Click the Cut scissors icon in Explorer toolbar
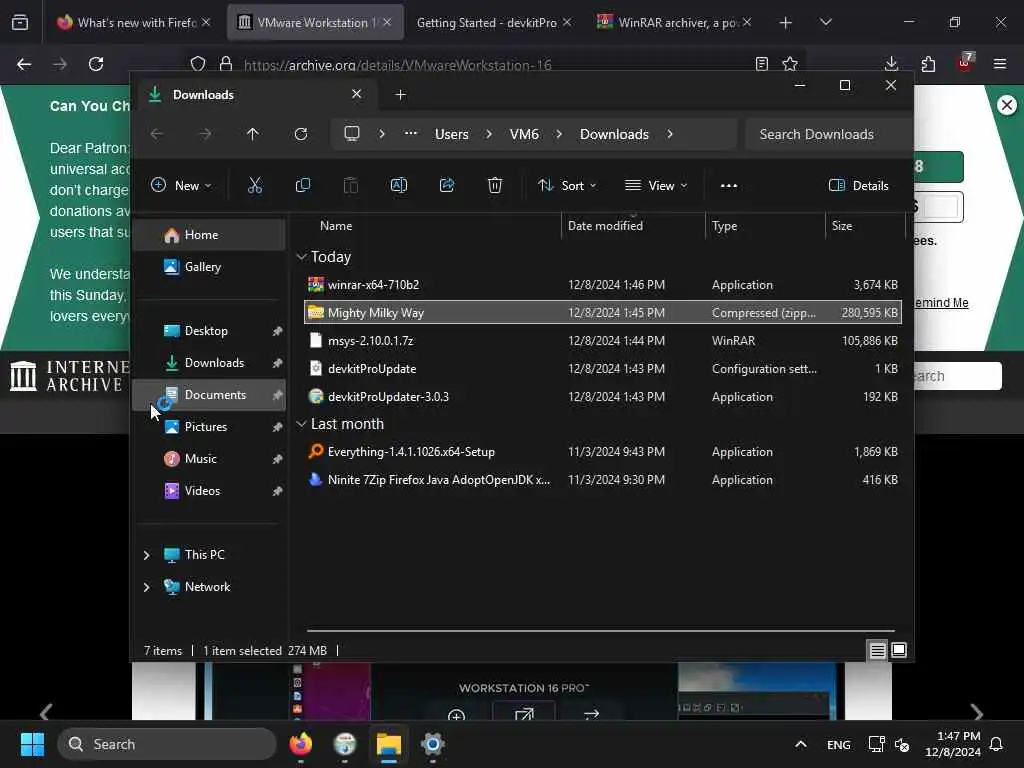 [255, 185]
